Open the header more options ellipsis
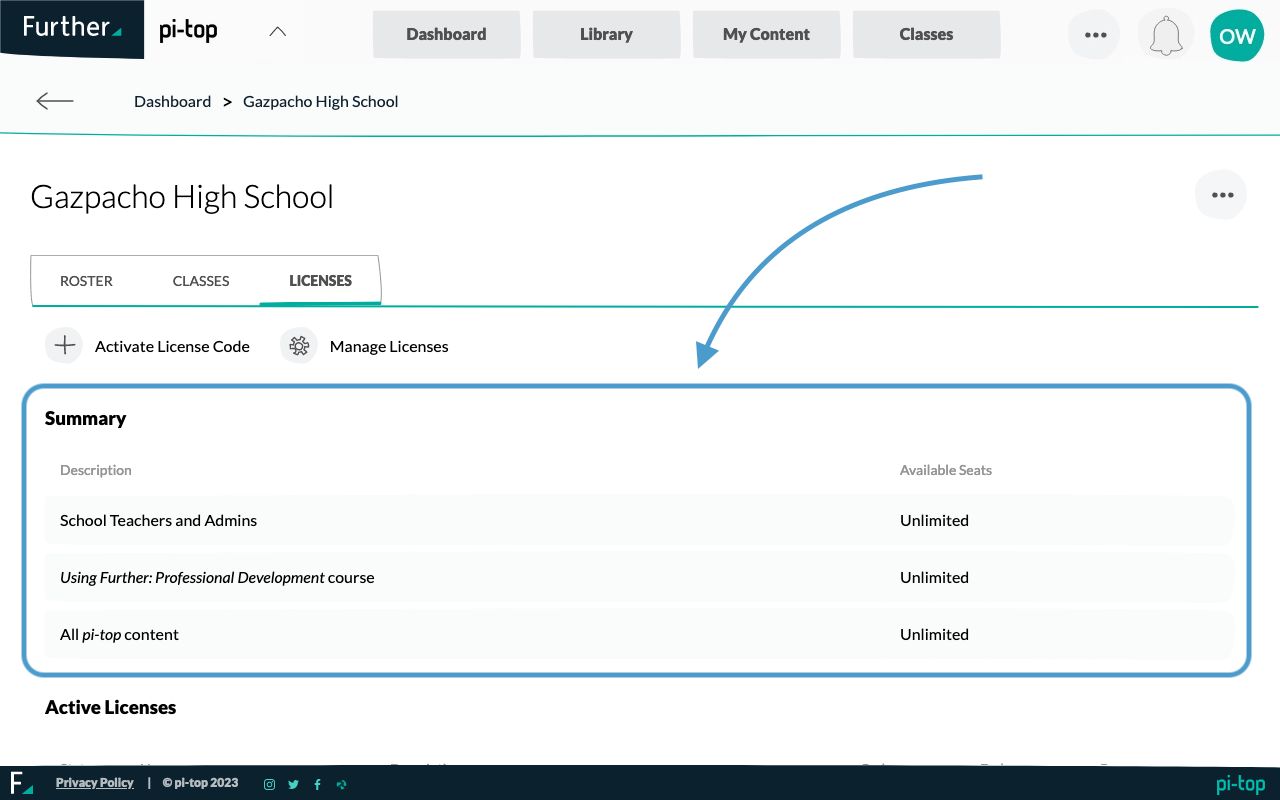 pyautogui.click(x=1095, y=35)
